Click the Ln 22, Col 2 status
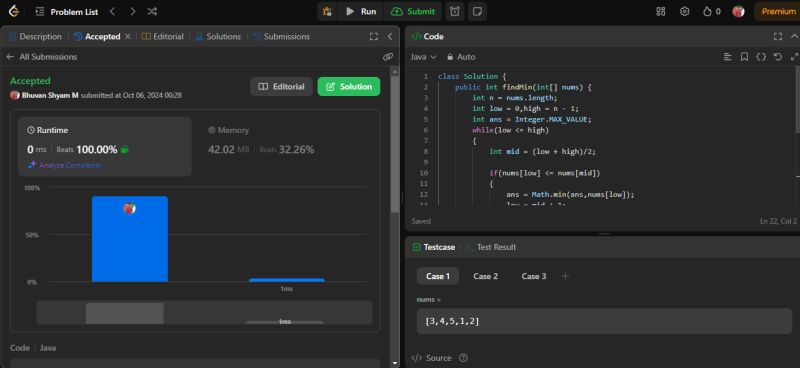This screenshot has height=368, width=800. click(x=778, y=221)
